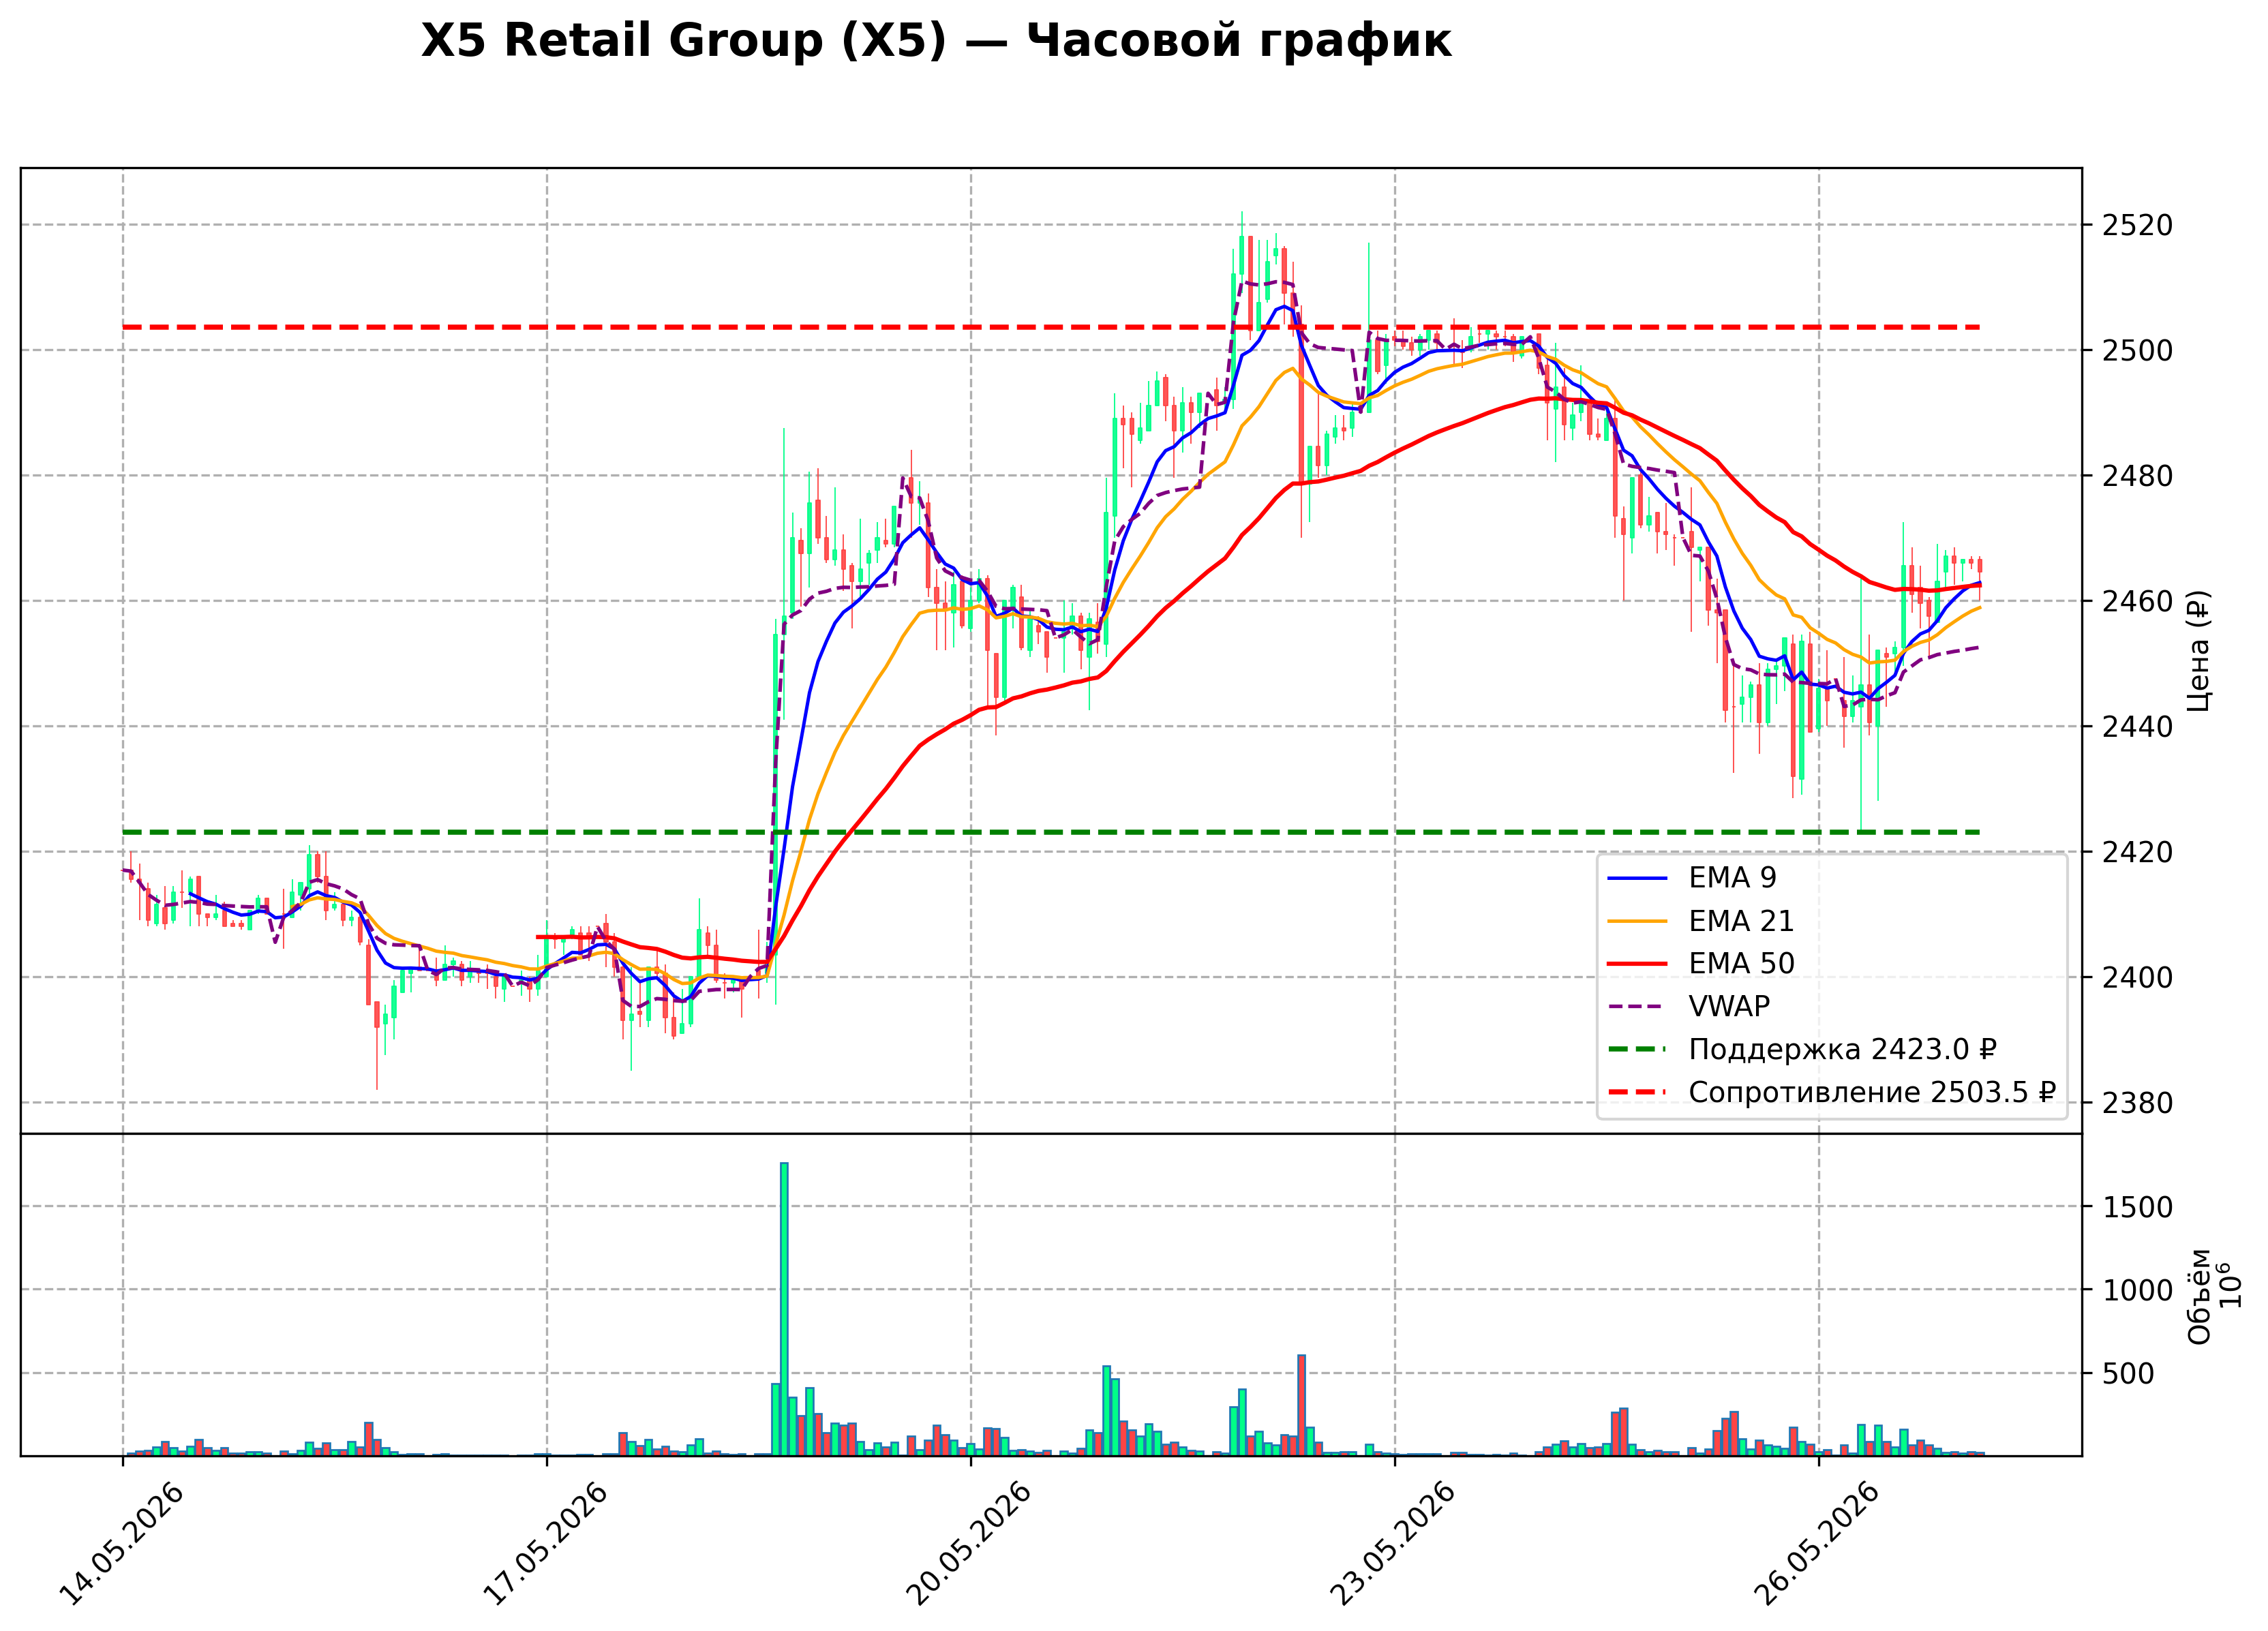Click the red dashed resistance line on chart

pos(1051,327)
